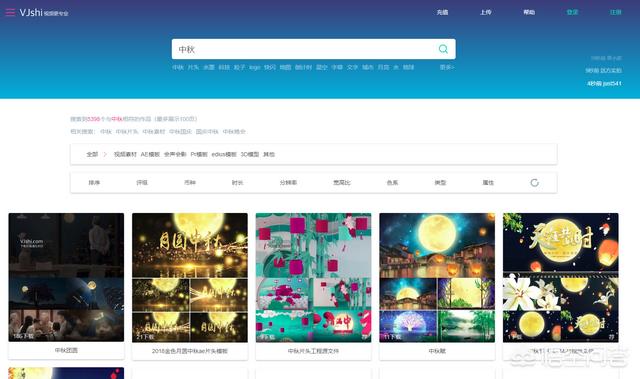The width and height of the screenshot is (640, 379).
Task: Click into the 中秋 search input field
Action: click(x=304, y=49)
